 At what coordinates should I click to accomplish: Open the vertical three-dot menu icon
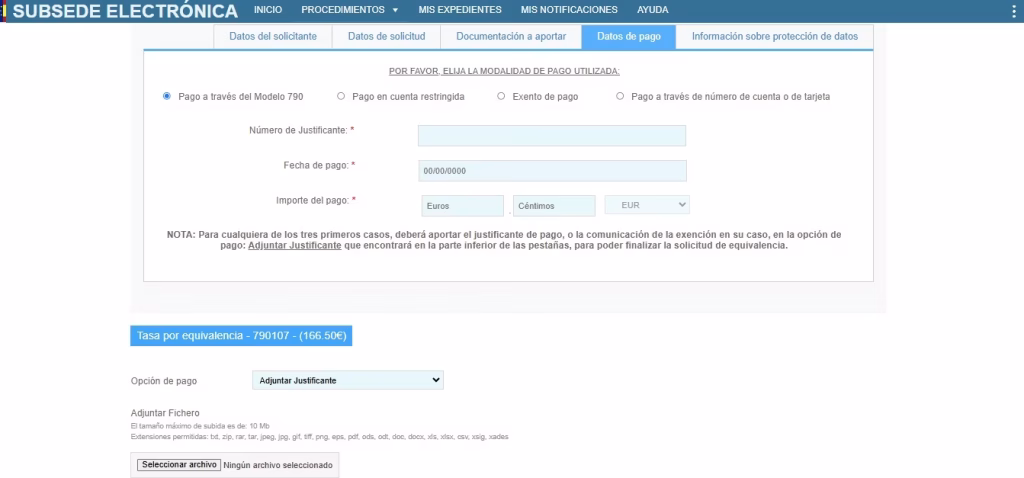1014,10
